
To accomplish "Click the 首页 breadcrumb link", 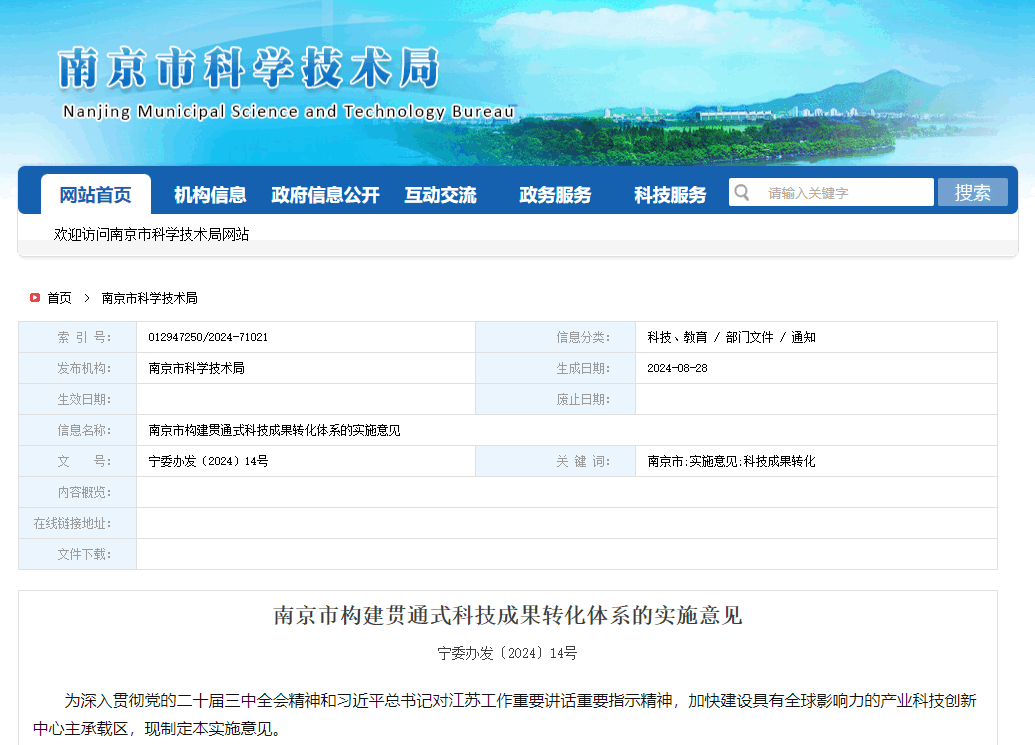I will click(x=59, y=298).
